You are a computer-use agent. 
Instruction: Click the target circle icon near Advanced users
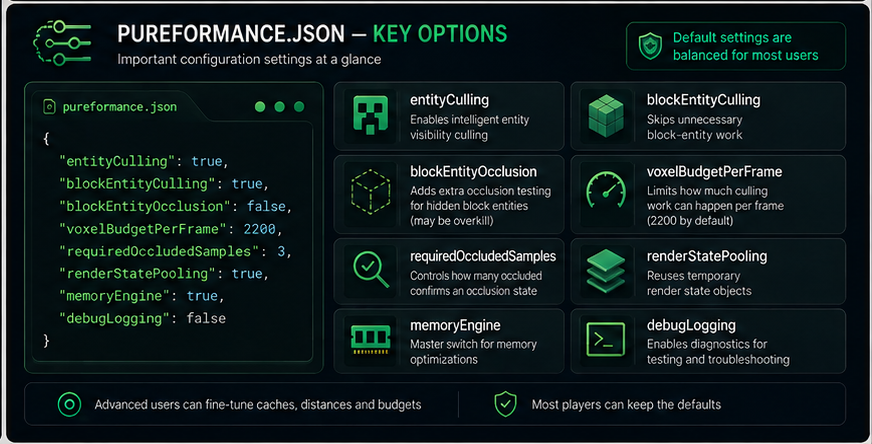coord(70,404)
